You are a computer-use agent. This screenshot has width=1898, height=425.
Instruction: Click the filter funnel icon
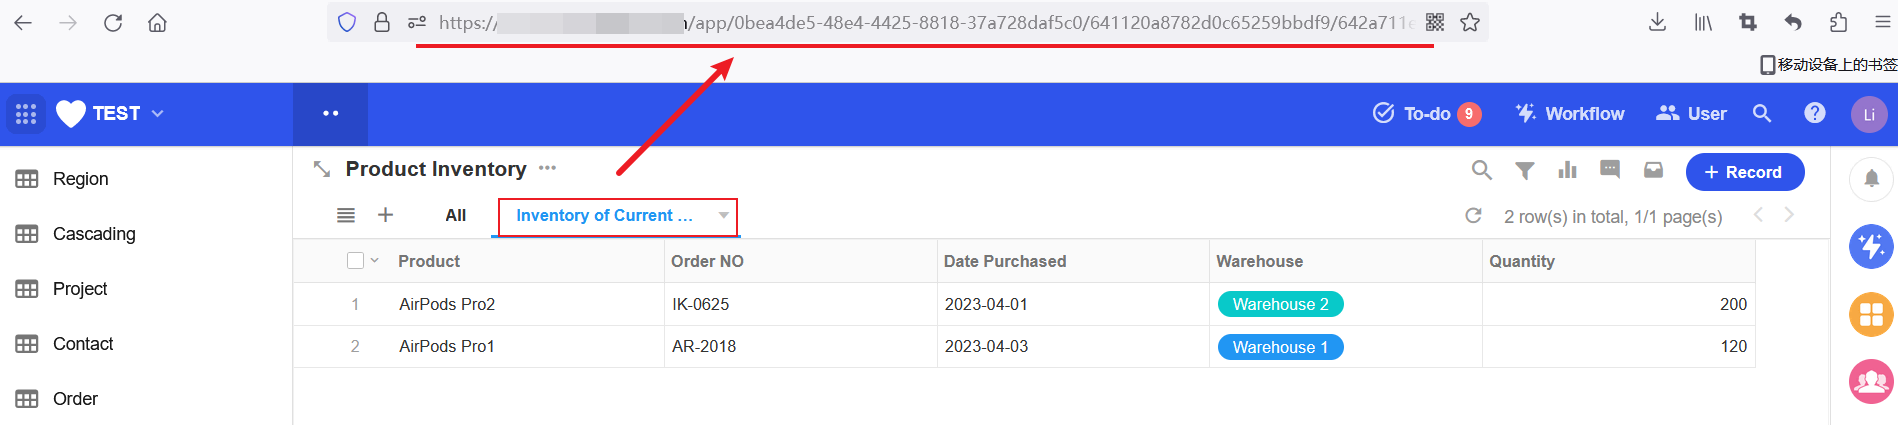click(1524, 171)
